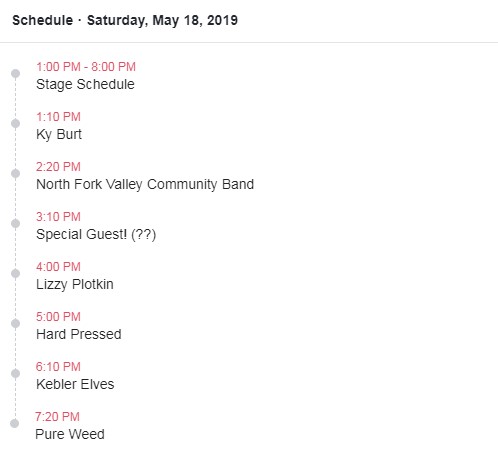498x453 pixels.
Task: Click the Kebler Elves entry
Action: coord(75,384)
